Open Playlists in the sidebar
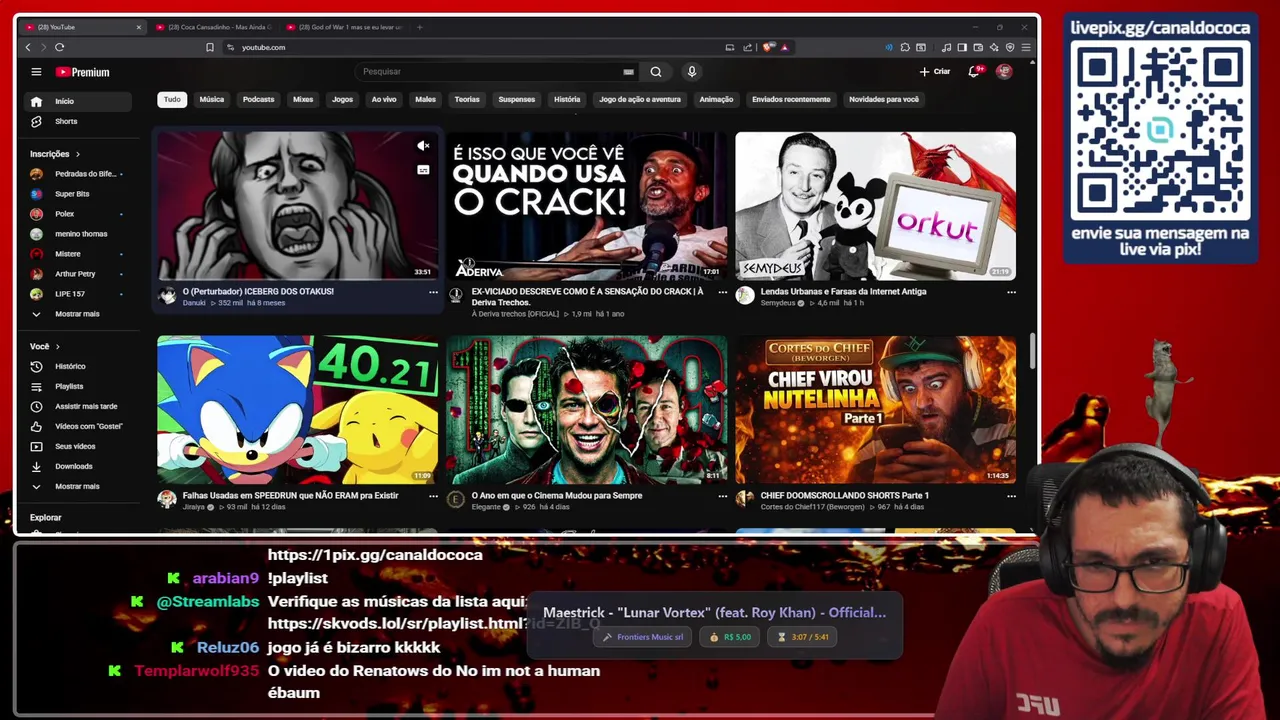The height and width of the screenshot is (720, 1280). [x=78, y=386]
